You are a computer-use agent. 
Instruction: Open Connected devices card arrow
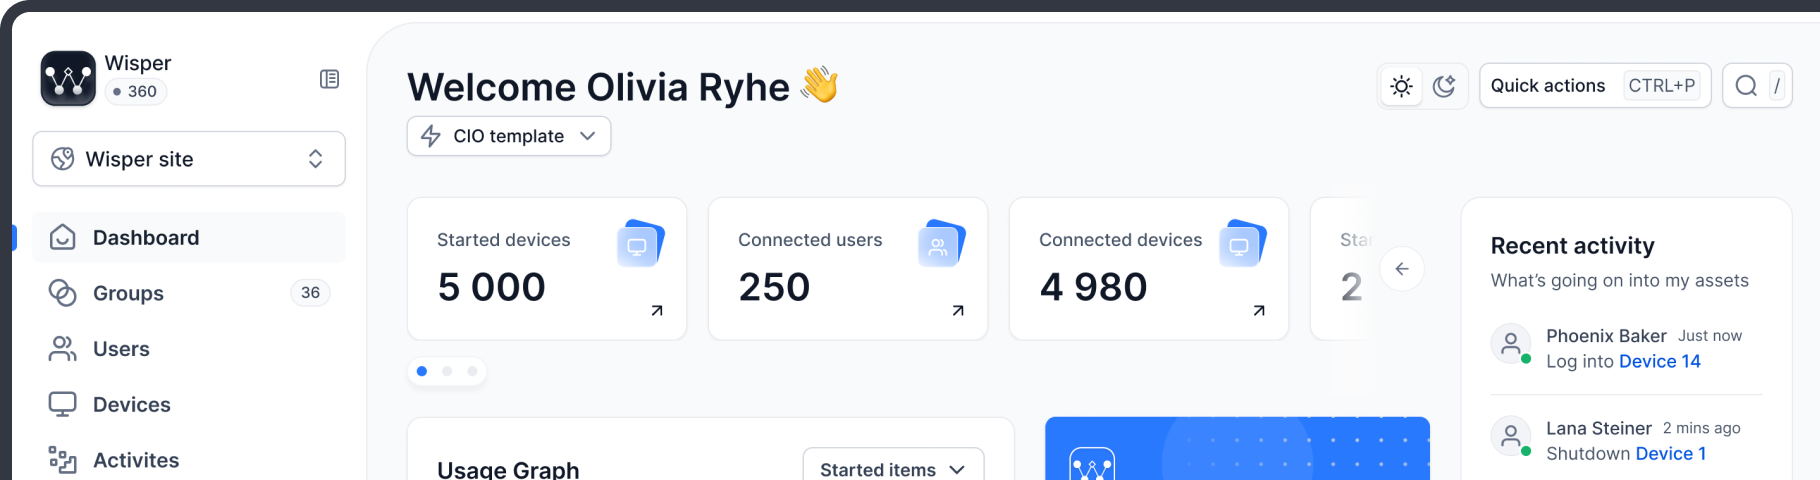click(1259, 311)
